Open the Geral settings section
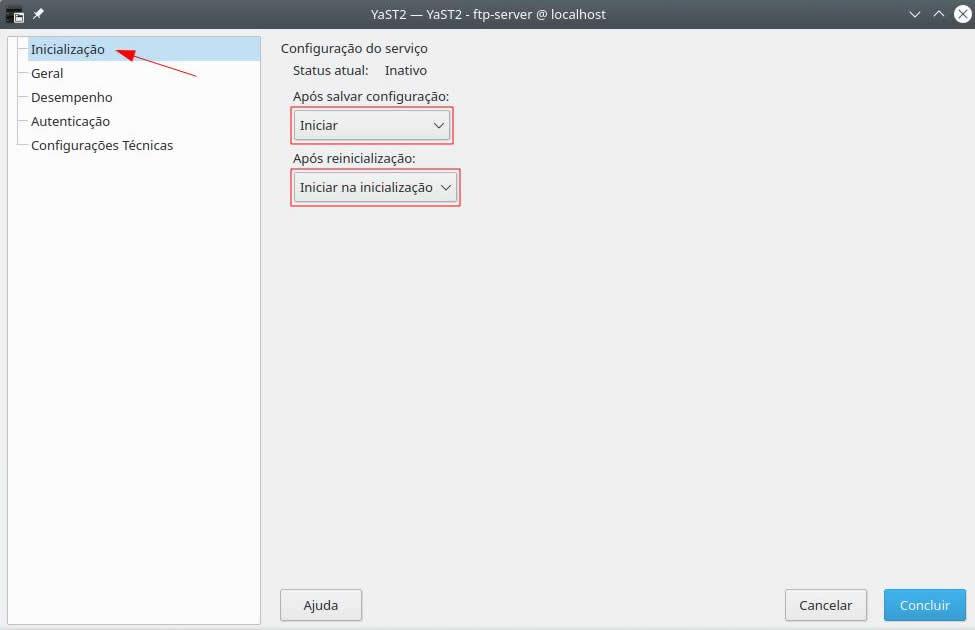 click(47, 73)
